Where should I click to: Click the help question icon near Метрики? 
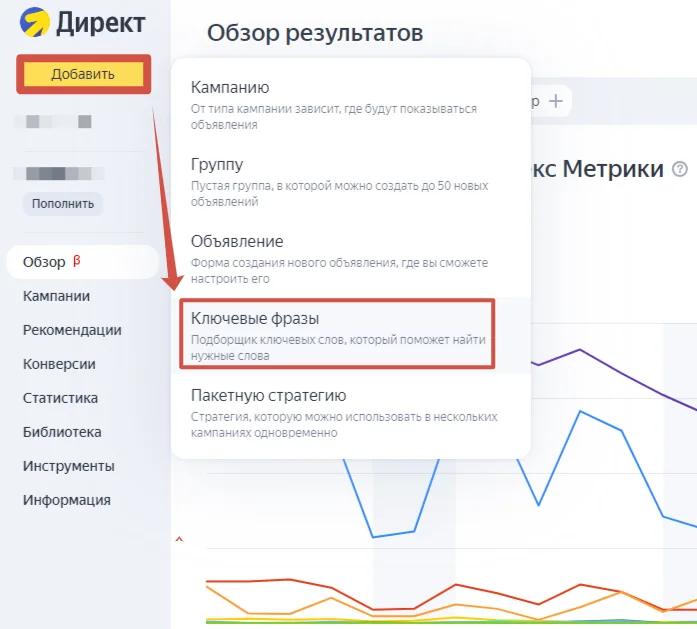[680, 169]
